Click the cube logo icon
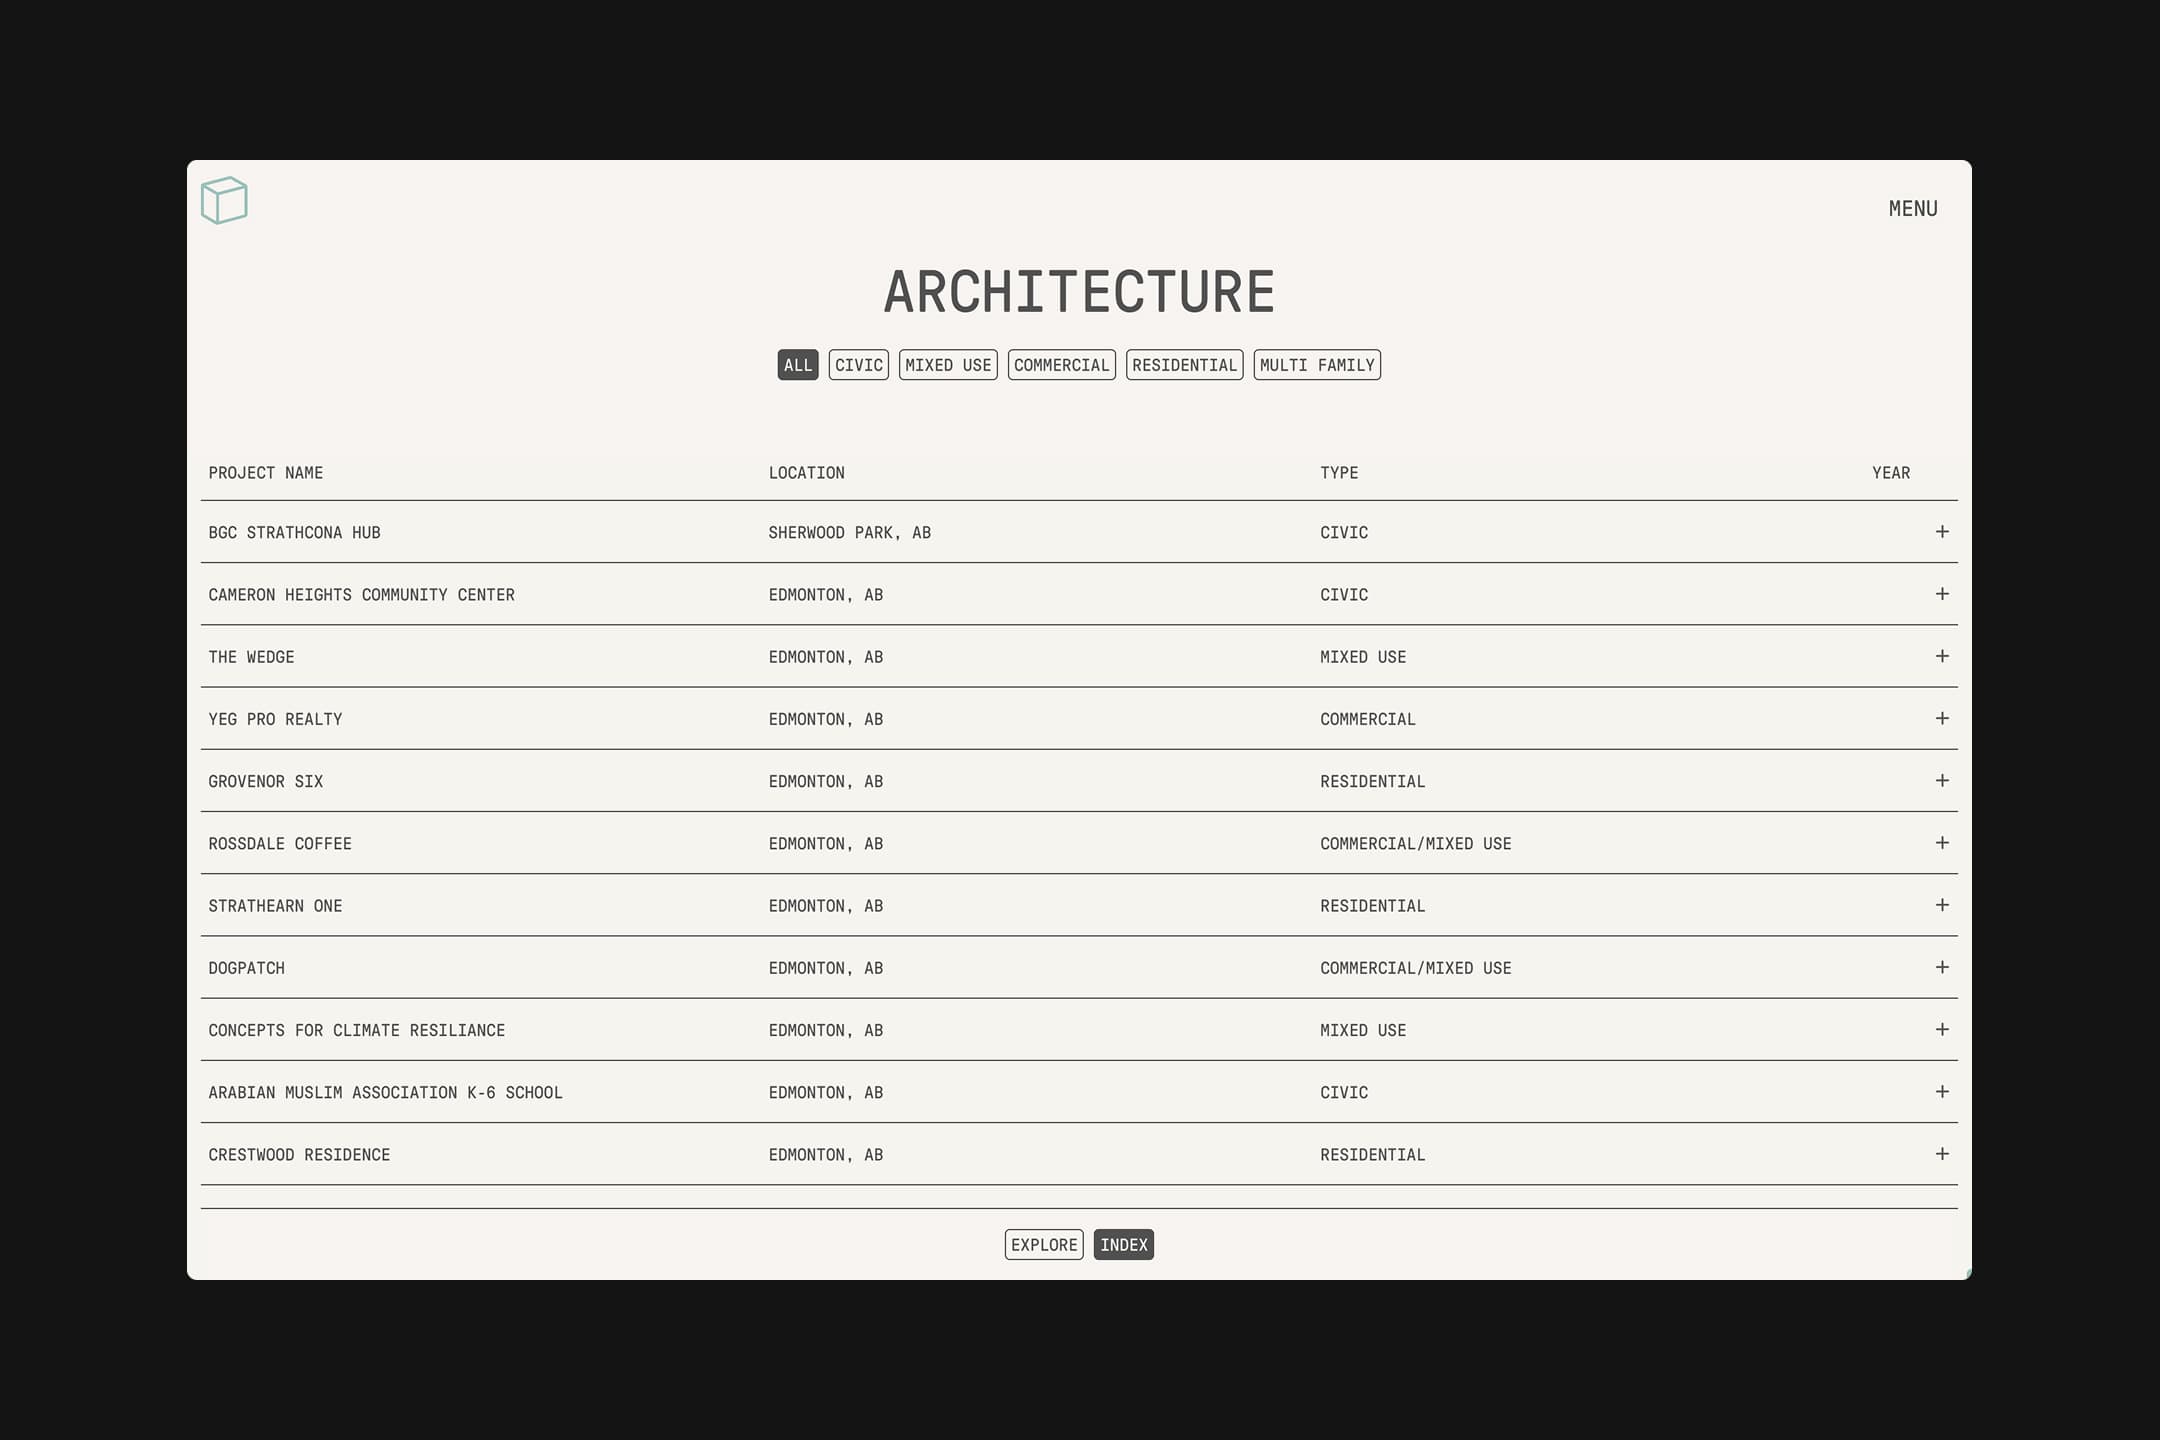 (224, 200)
